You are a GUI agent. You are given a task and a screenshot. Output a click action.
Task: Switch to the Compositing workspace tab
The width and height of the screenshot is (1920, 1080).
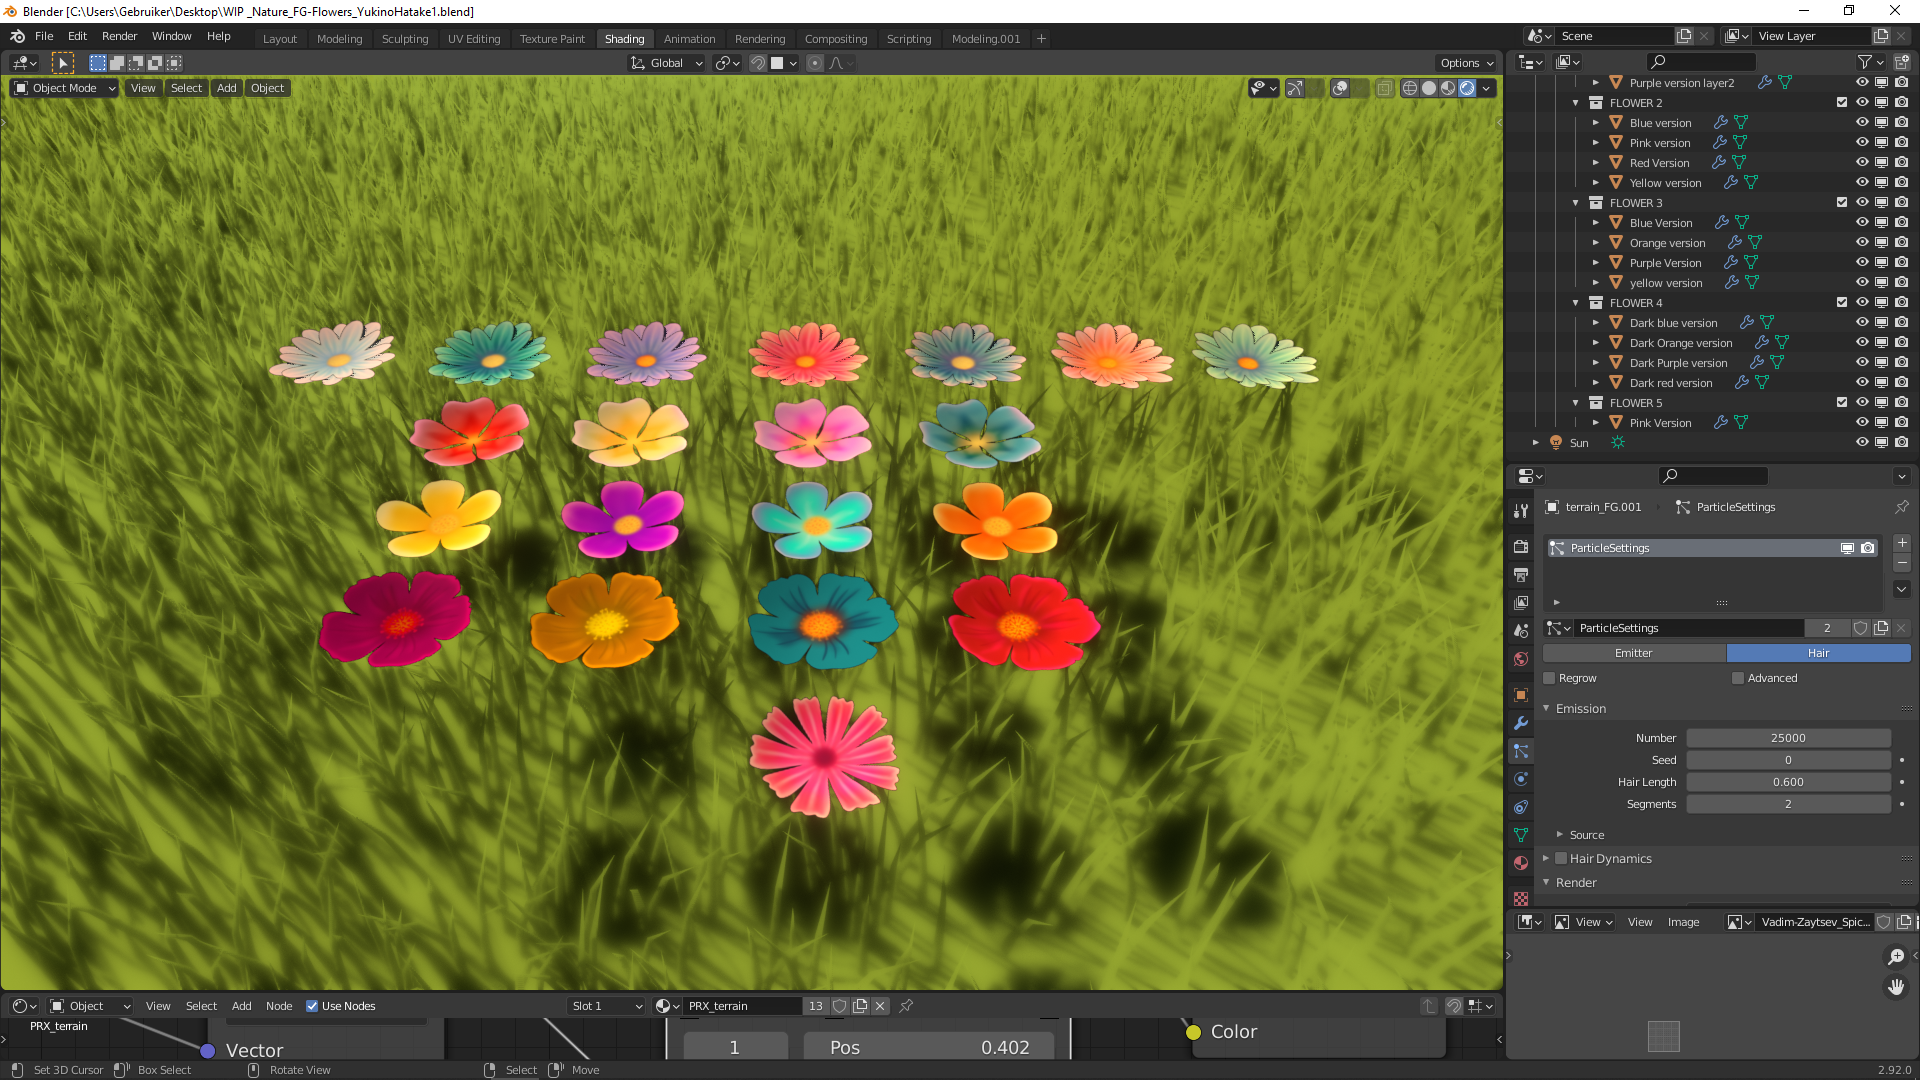(x=835, y=39)
